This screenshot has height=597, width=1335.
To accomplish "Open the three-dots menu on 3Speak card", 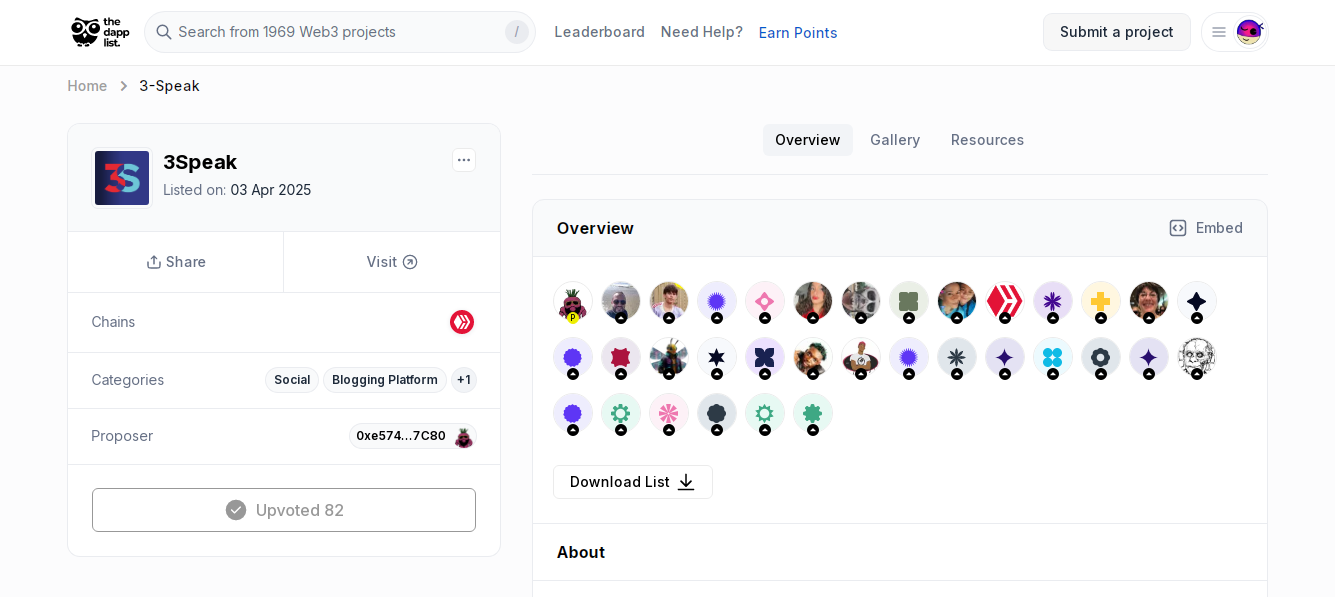I will point(464,160).
